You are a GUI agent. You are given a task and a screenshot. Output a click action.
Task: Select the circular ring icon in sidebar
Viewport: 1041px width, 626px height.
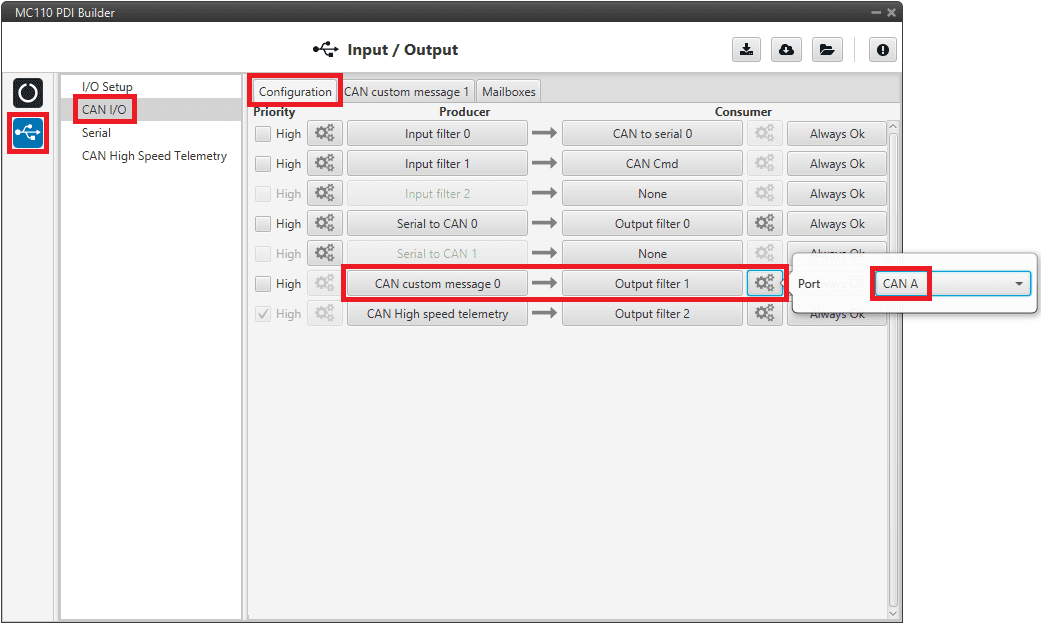coord(28,93)
